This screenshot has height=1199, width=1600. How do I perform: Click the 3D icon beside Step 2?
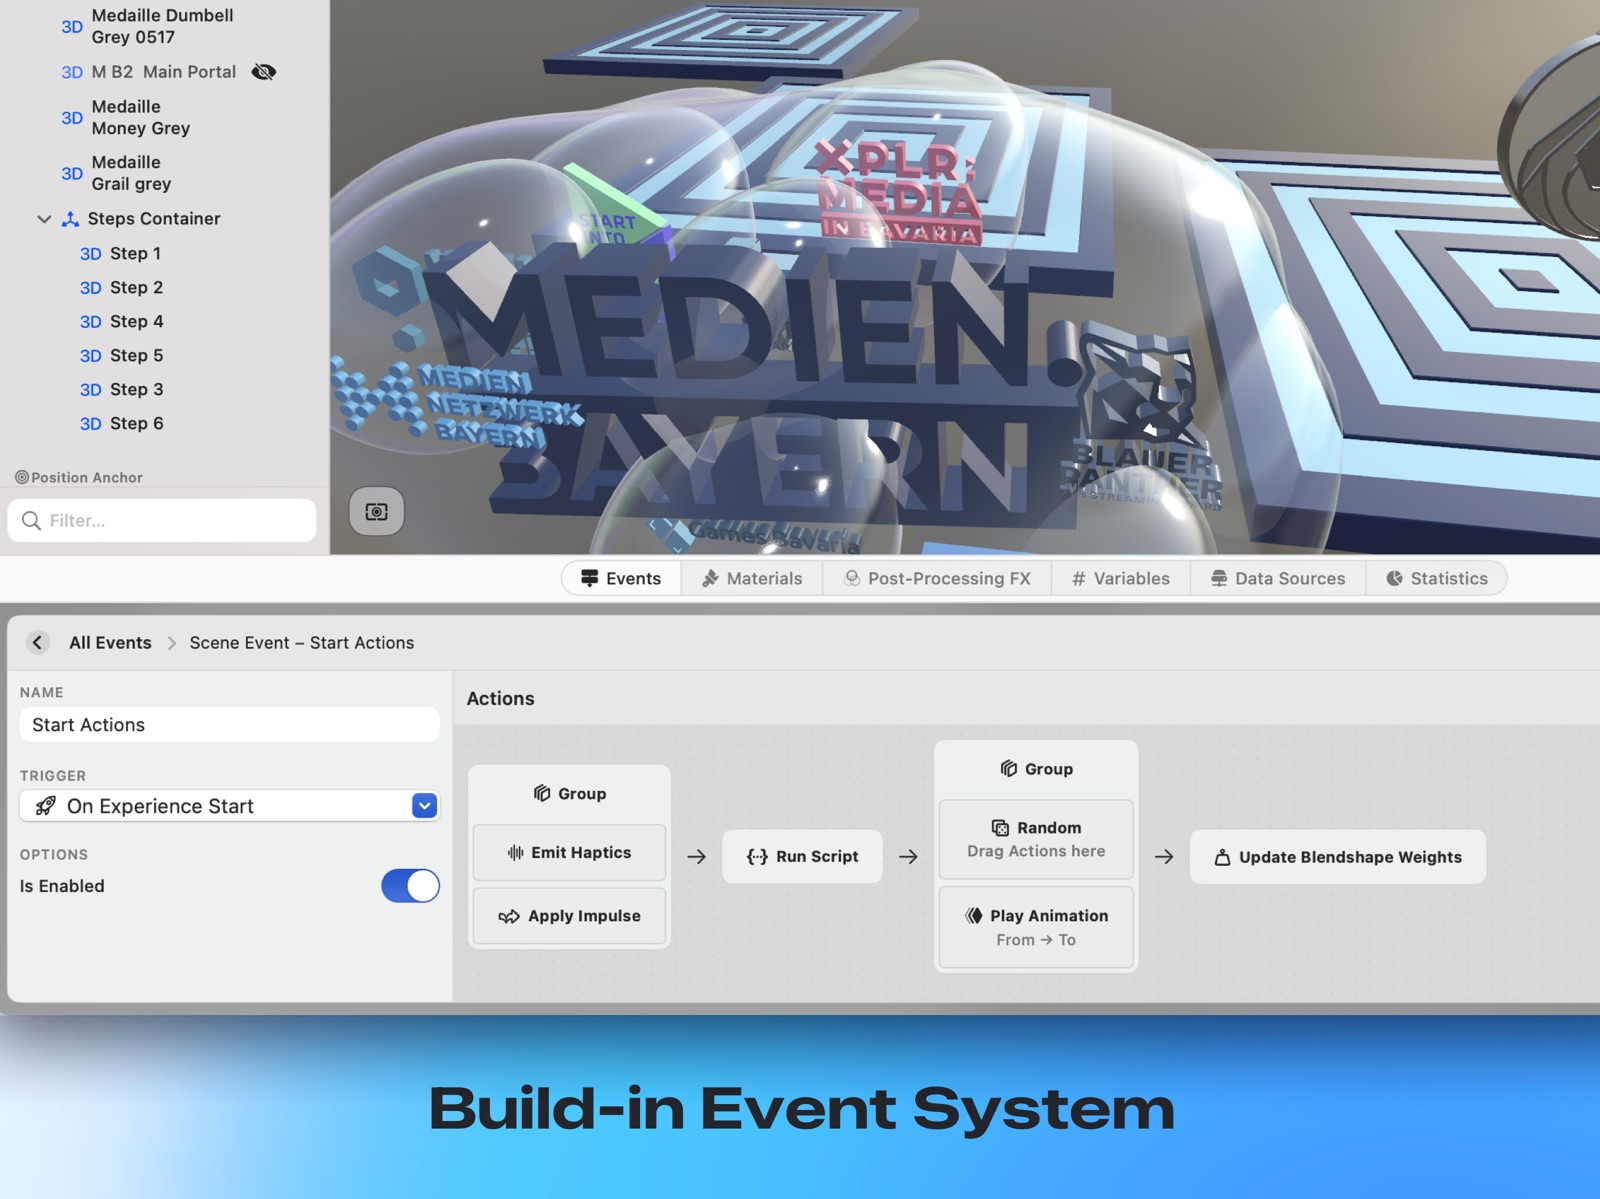click(91, 288)
